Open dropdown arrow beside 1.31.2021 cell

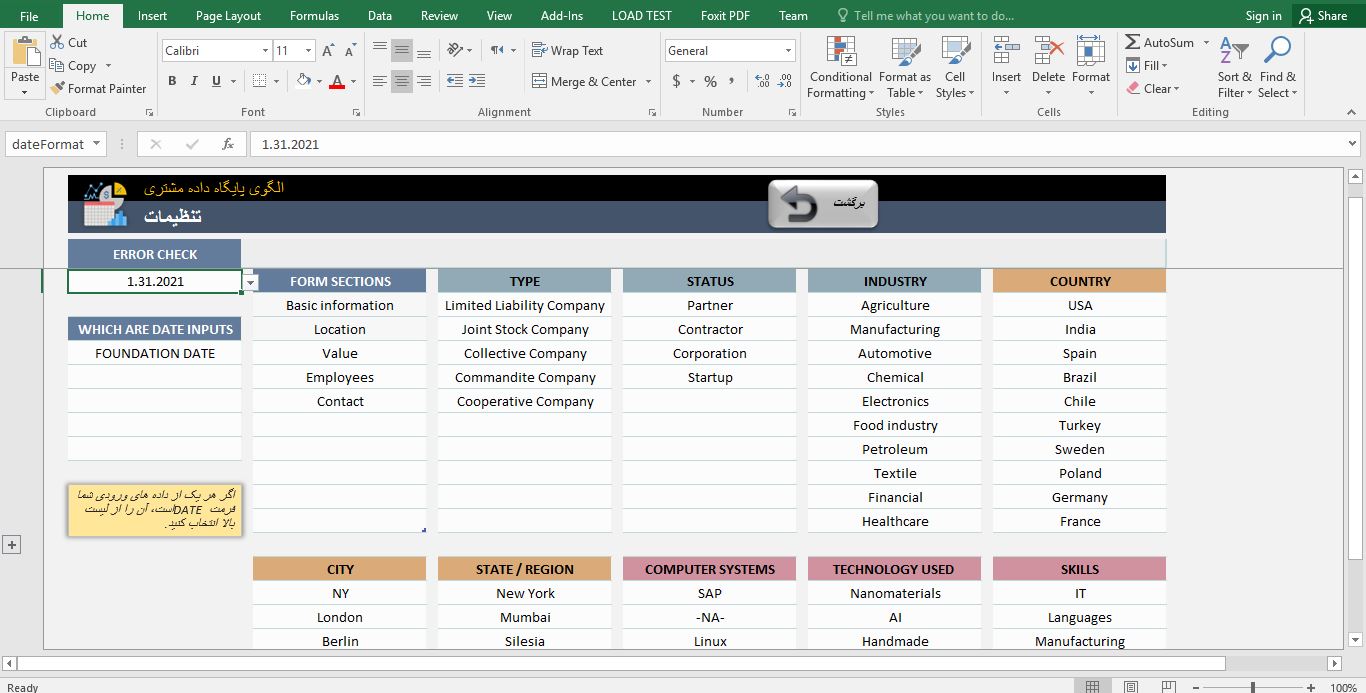[250, 282]
